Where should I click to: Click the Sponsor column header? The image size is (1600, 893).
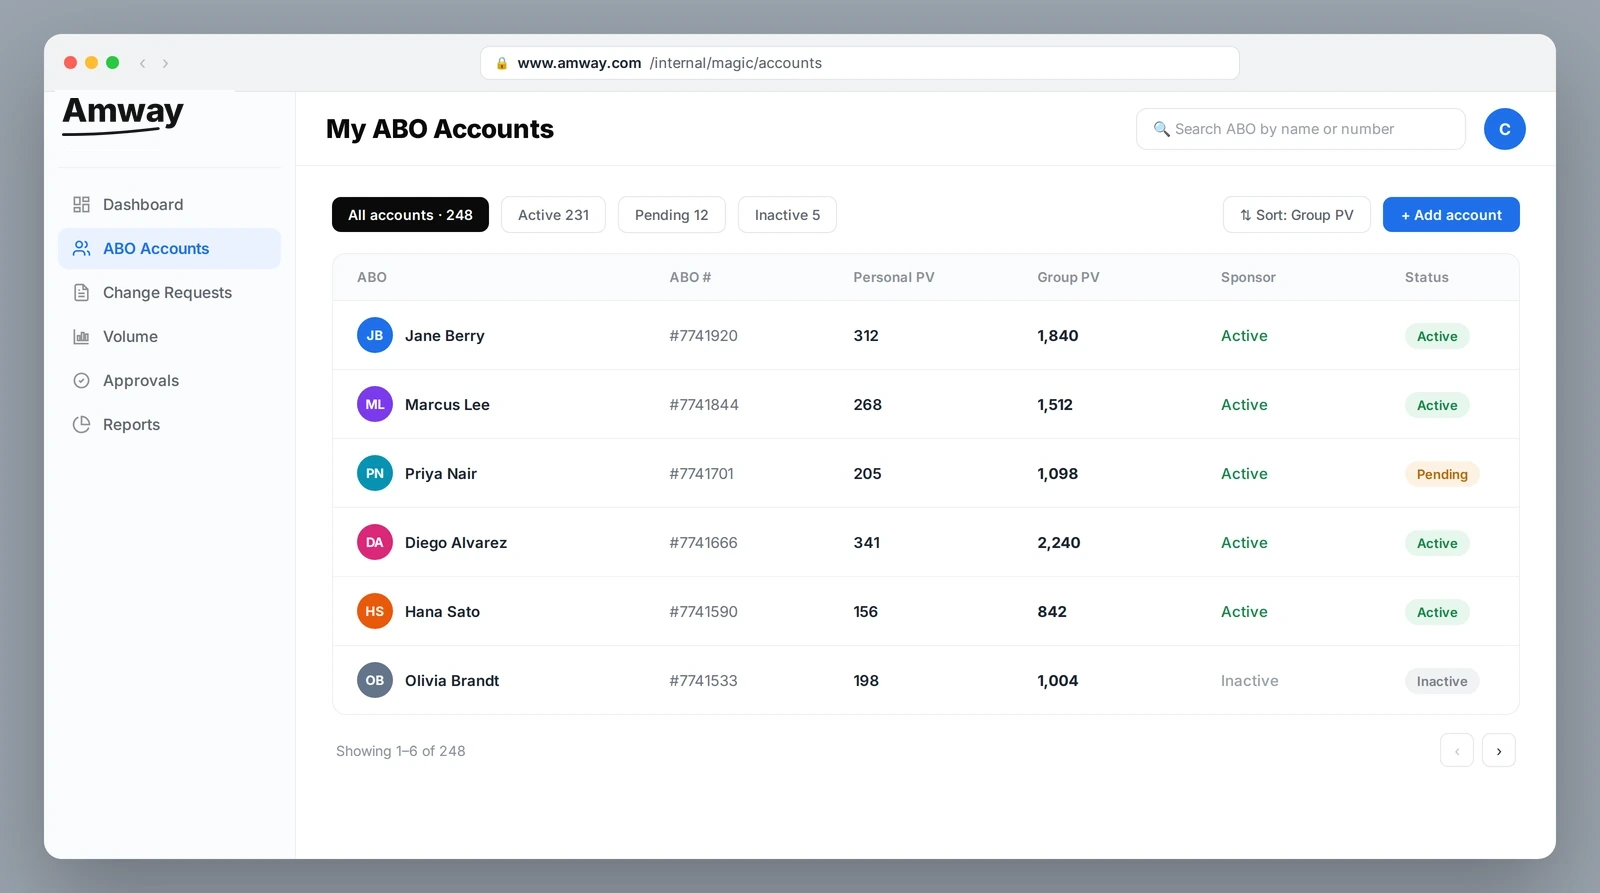[x=1248, y=277]
